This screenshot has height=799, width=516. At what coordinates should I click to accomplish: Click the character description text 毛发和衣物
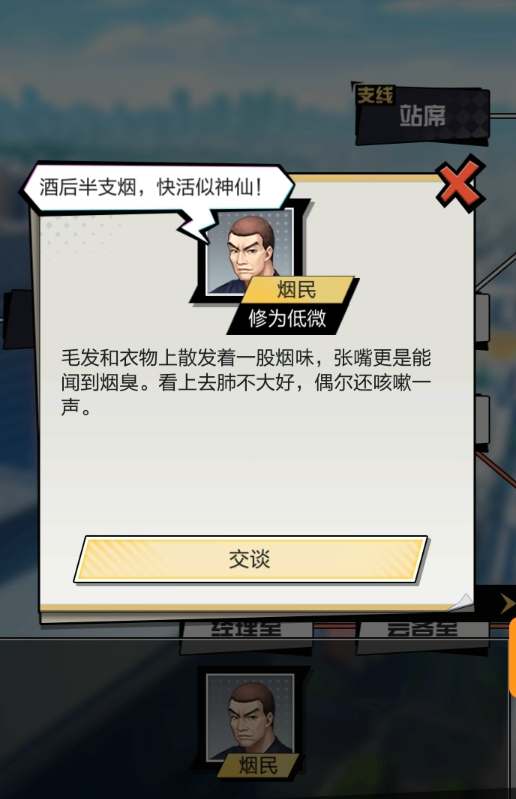click(246, 382)
